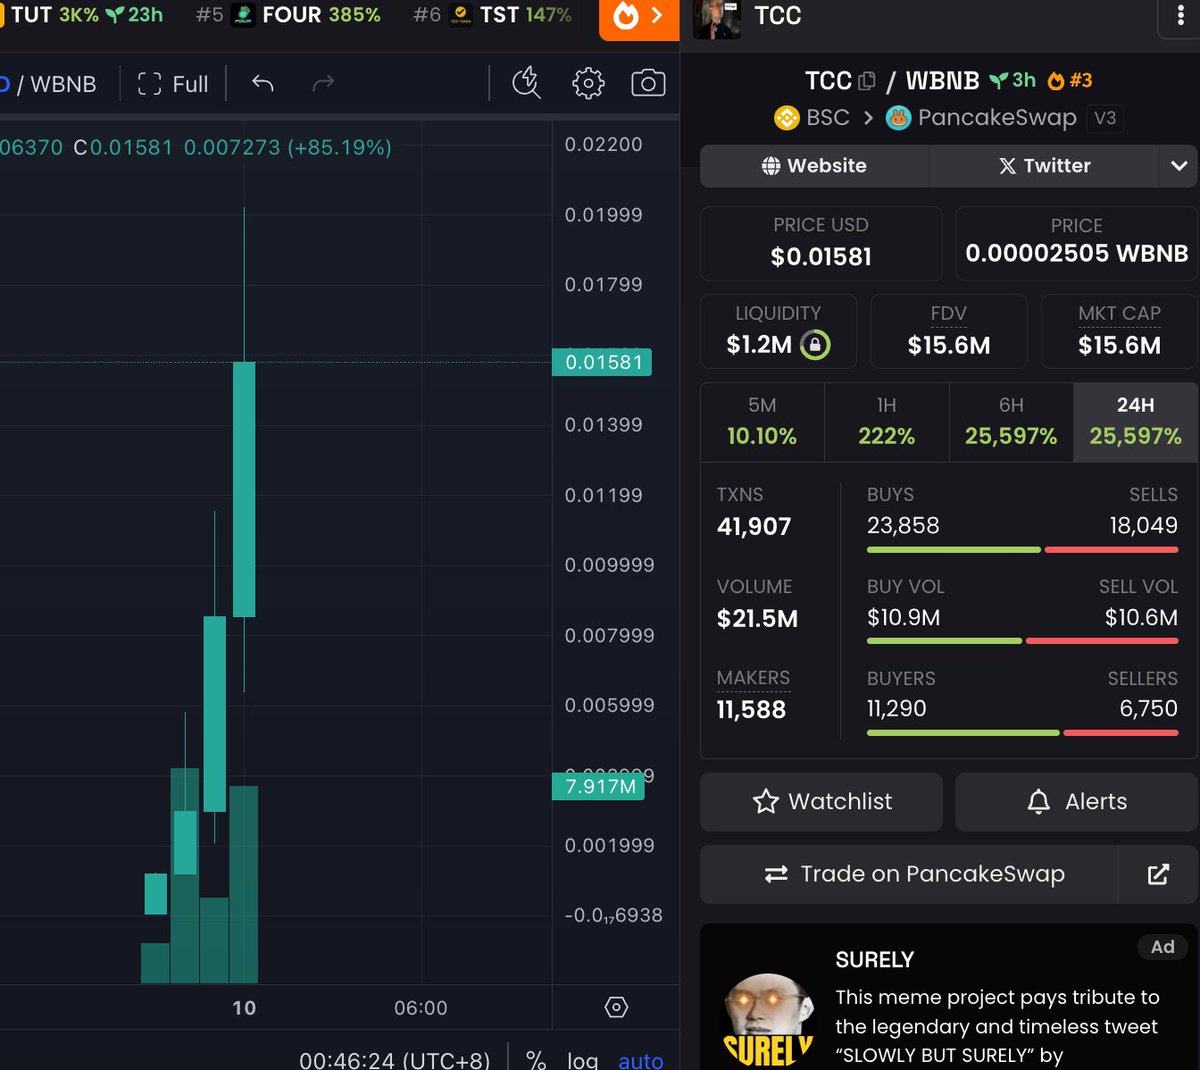
Task: Click the BUY VOL value $10.9M
Action: (903, 617)
